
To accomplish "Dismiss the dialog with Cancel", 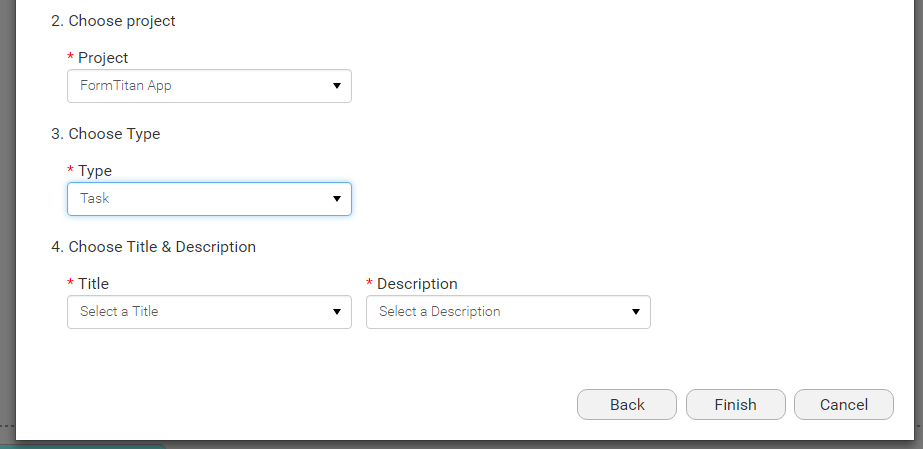I will (x=844, y=404).
